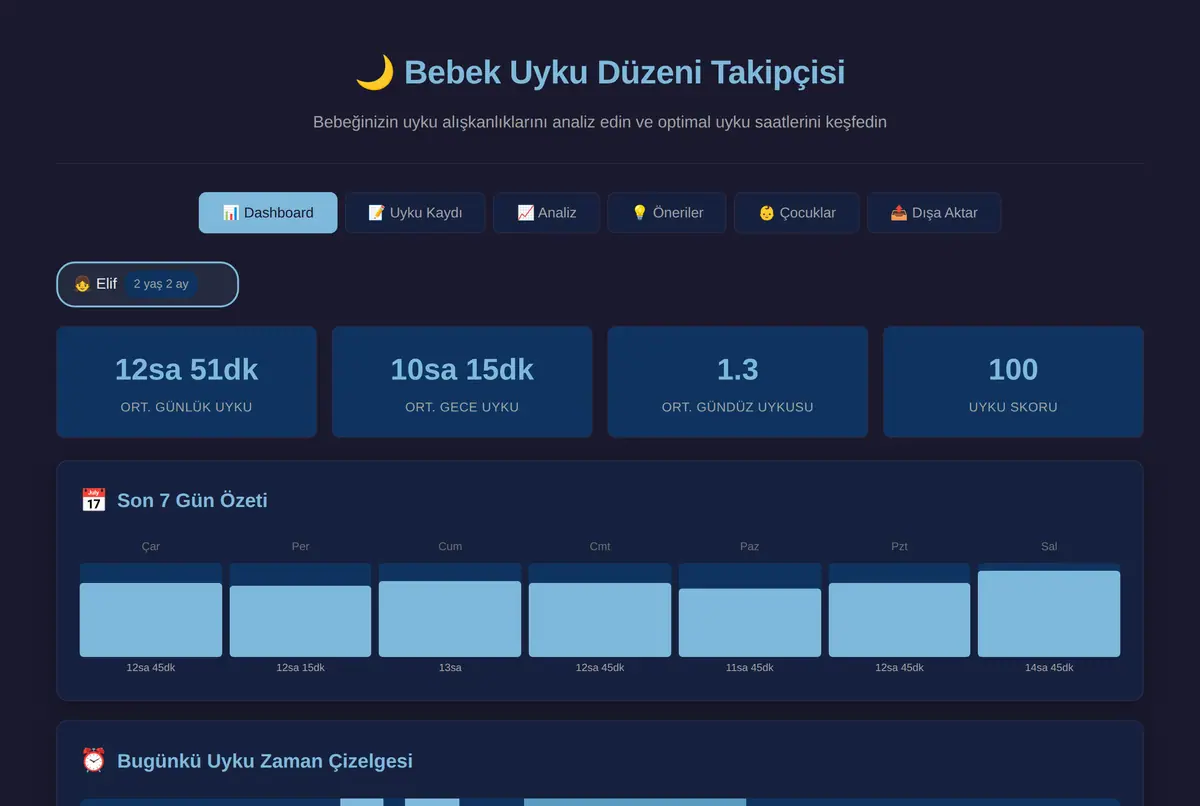The image size is (1200, 806).
Task: Click the alarm clock icon beside Bugünkü Uyku
Action: (93, 760)
